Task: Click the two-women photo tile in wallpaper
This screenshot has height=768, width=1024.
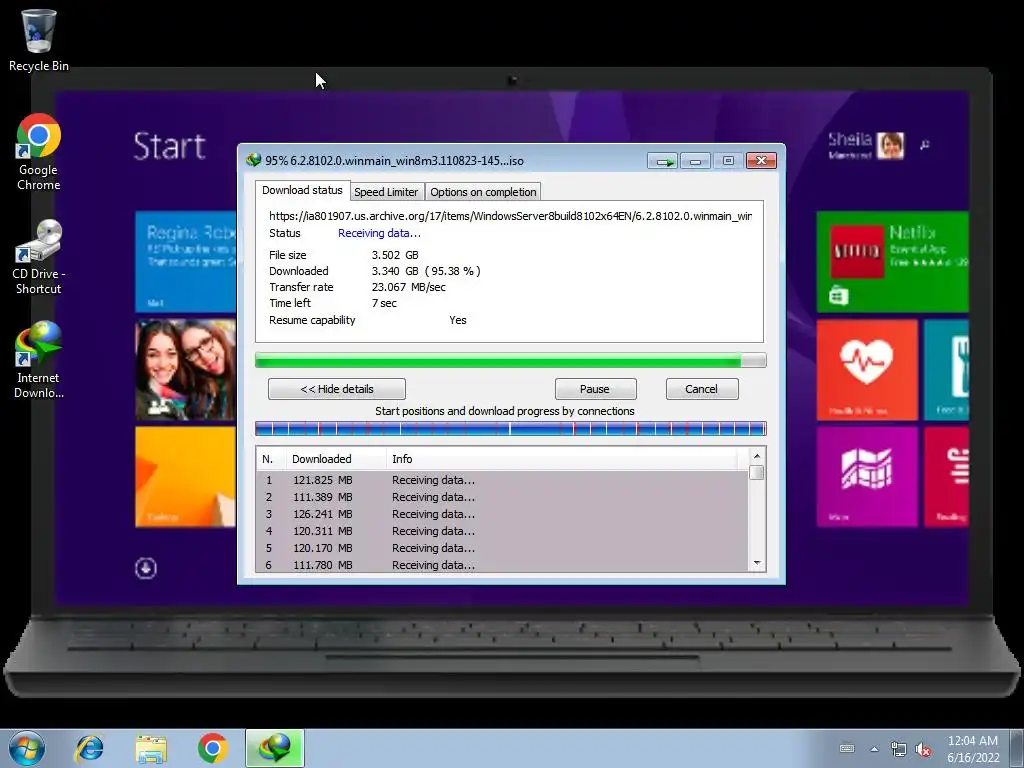Action: click(186, 370)
